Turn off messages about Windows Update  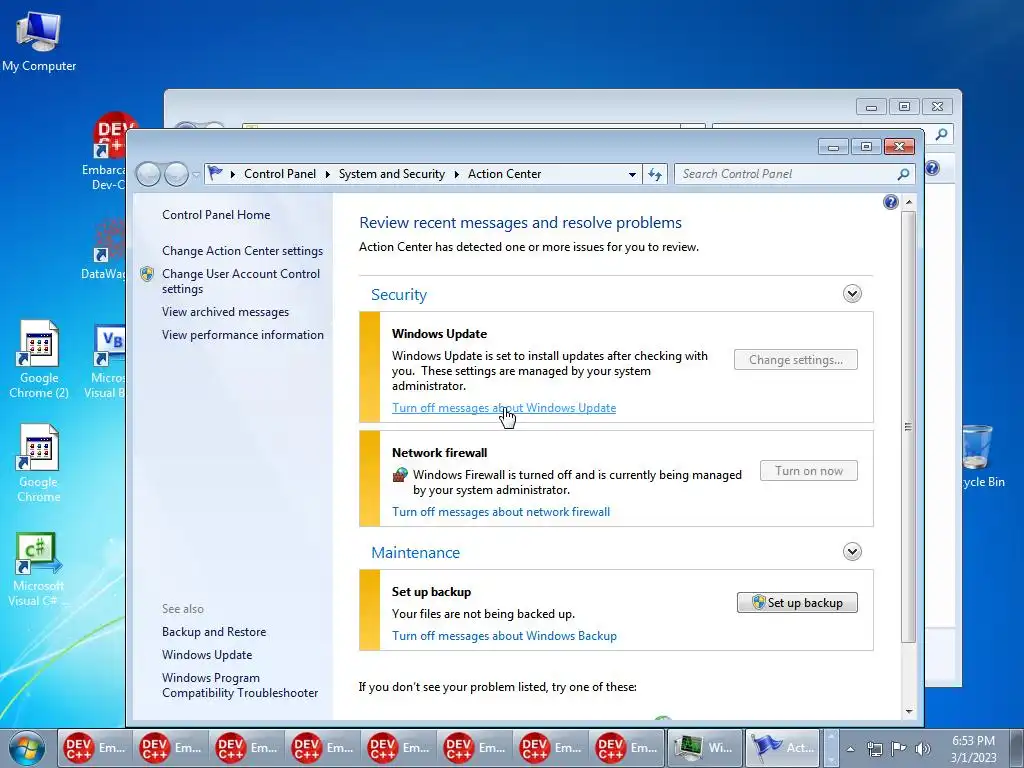504,408
